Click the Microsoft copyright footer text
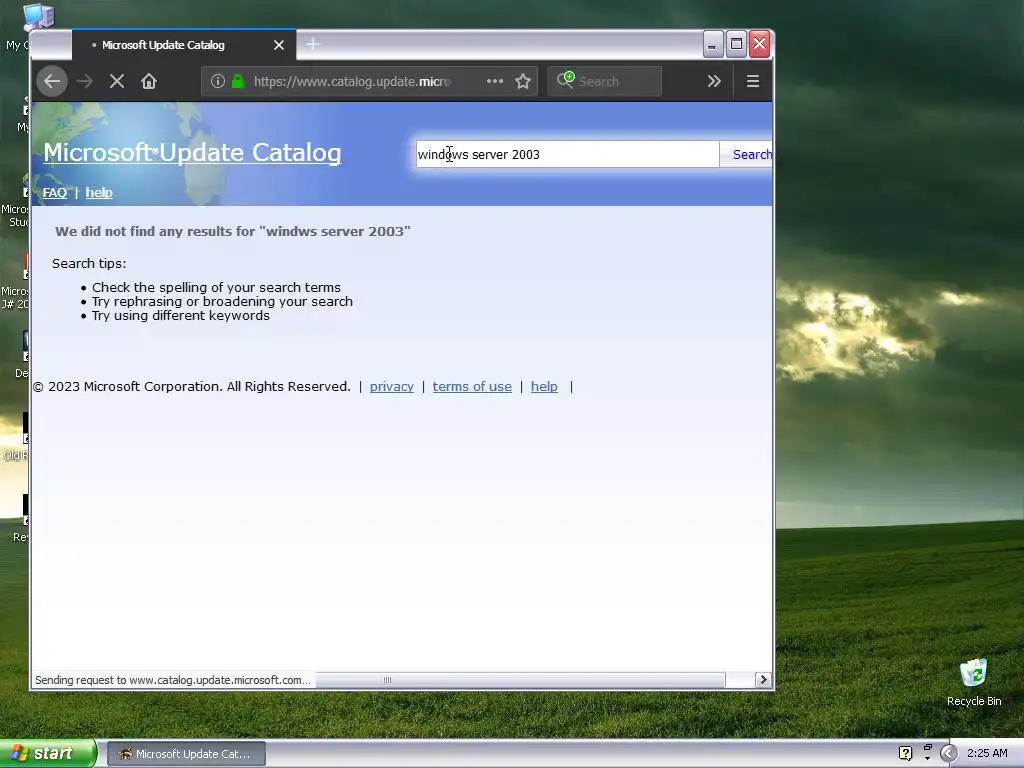1024x768 pixels. tap(192, 387)
